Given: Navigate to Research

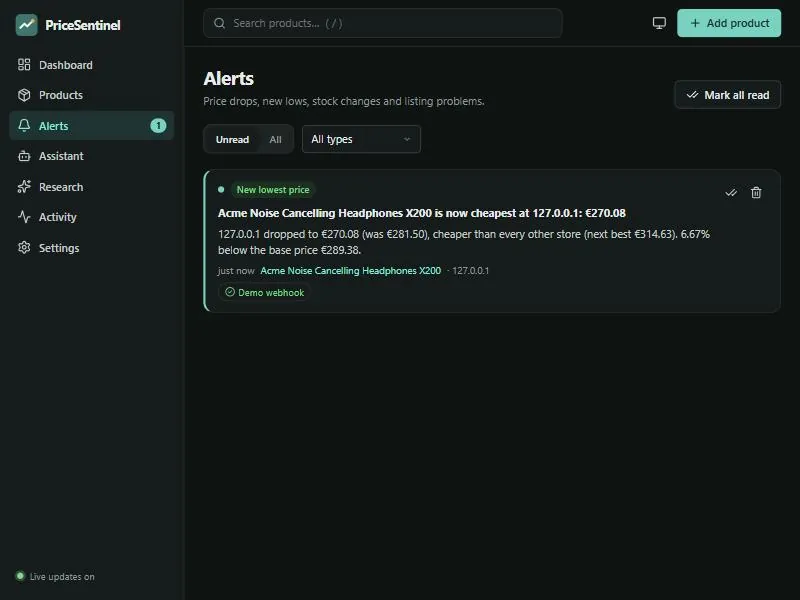Looking at the screenshot, I should 92,187.
